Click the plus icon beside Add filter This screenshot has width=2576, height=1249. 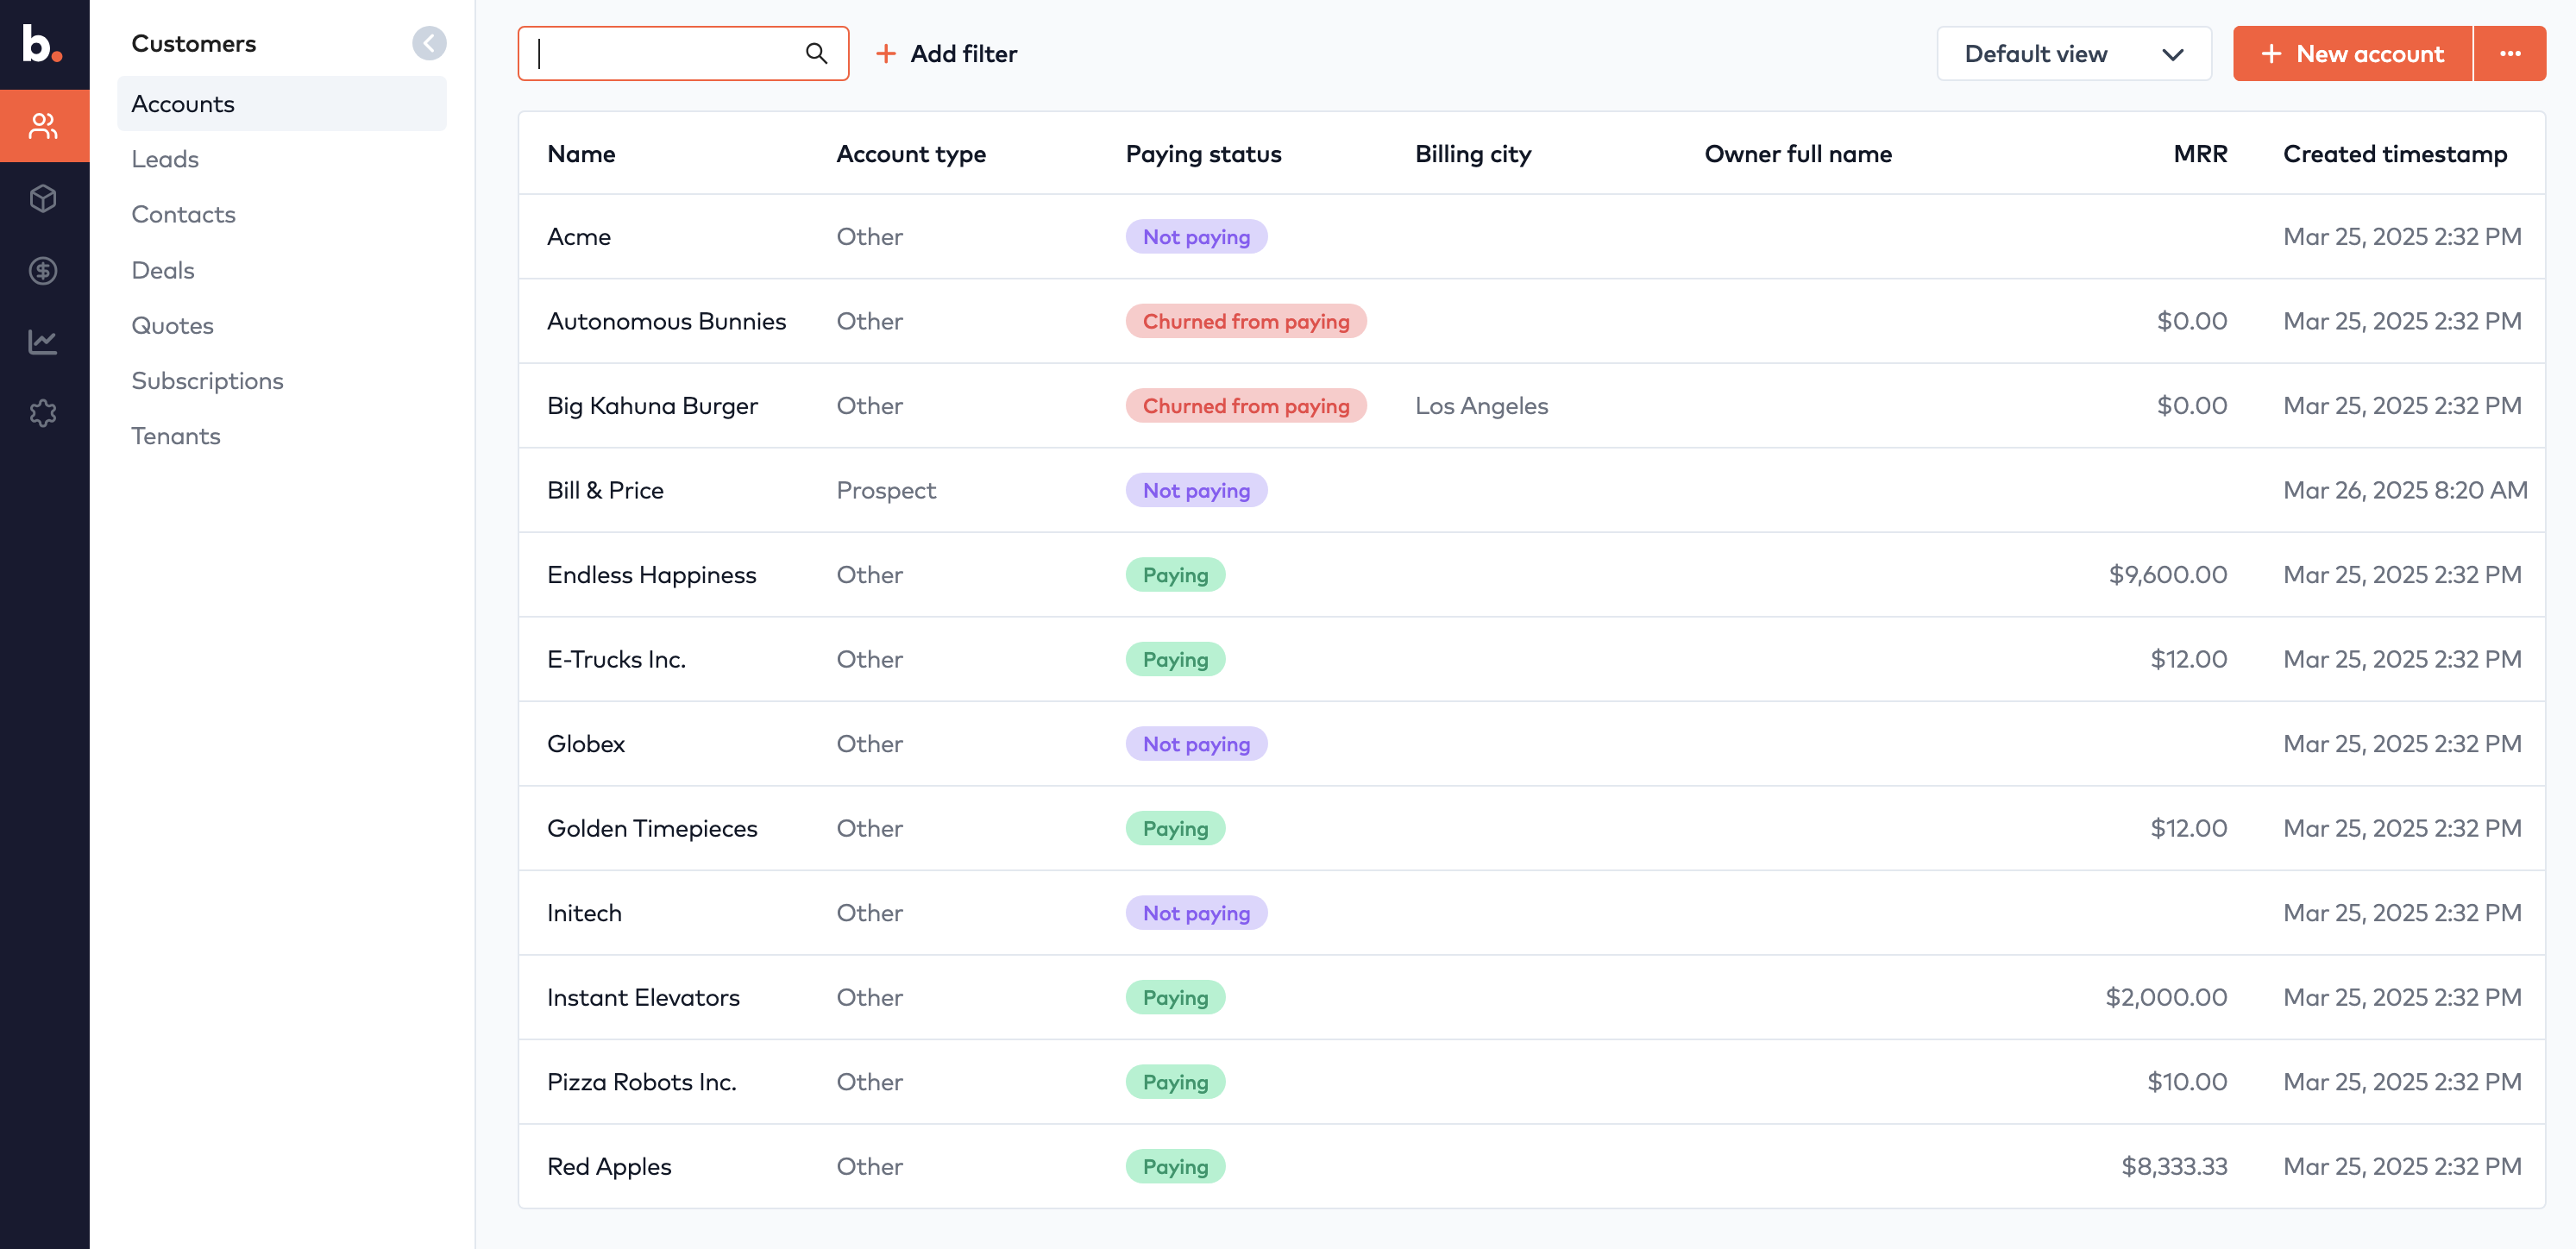click(885, 54)
